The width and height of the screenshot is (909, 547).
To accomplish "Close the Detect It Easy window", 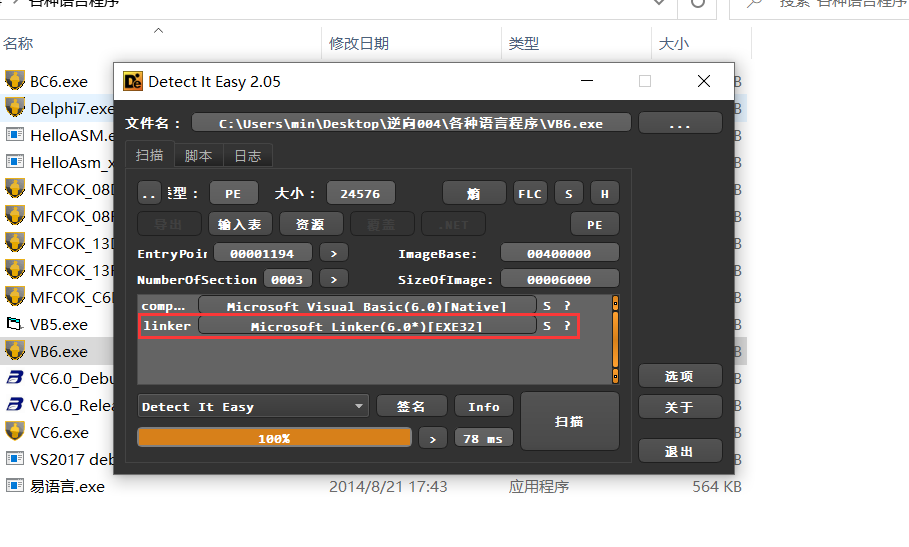I will (704, 81).
